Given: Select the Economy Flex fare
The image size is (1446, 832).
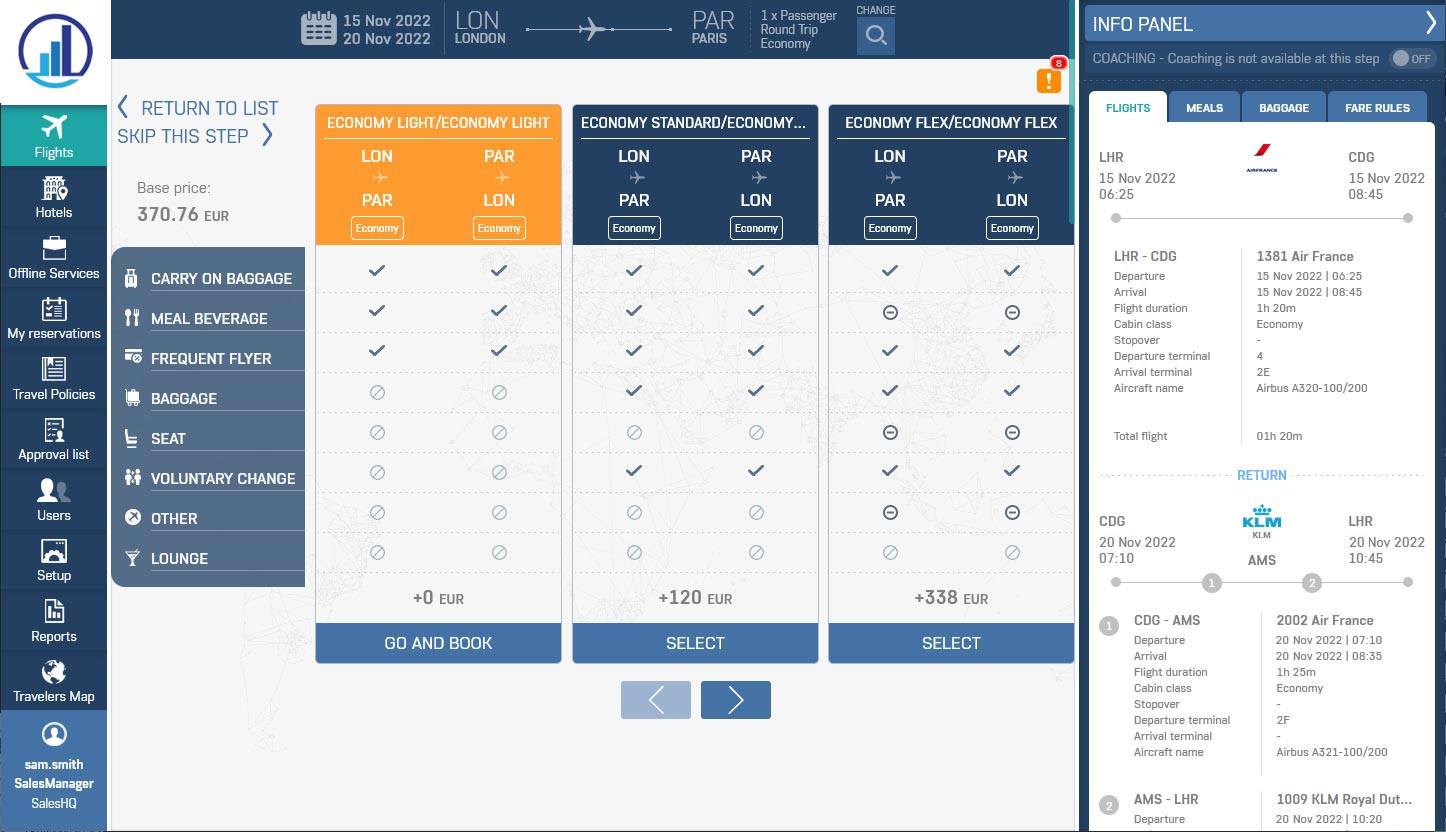Looking at the screenshot, I should coord(950,643).
